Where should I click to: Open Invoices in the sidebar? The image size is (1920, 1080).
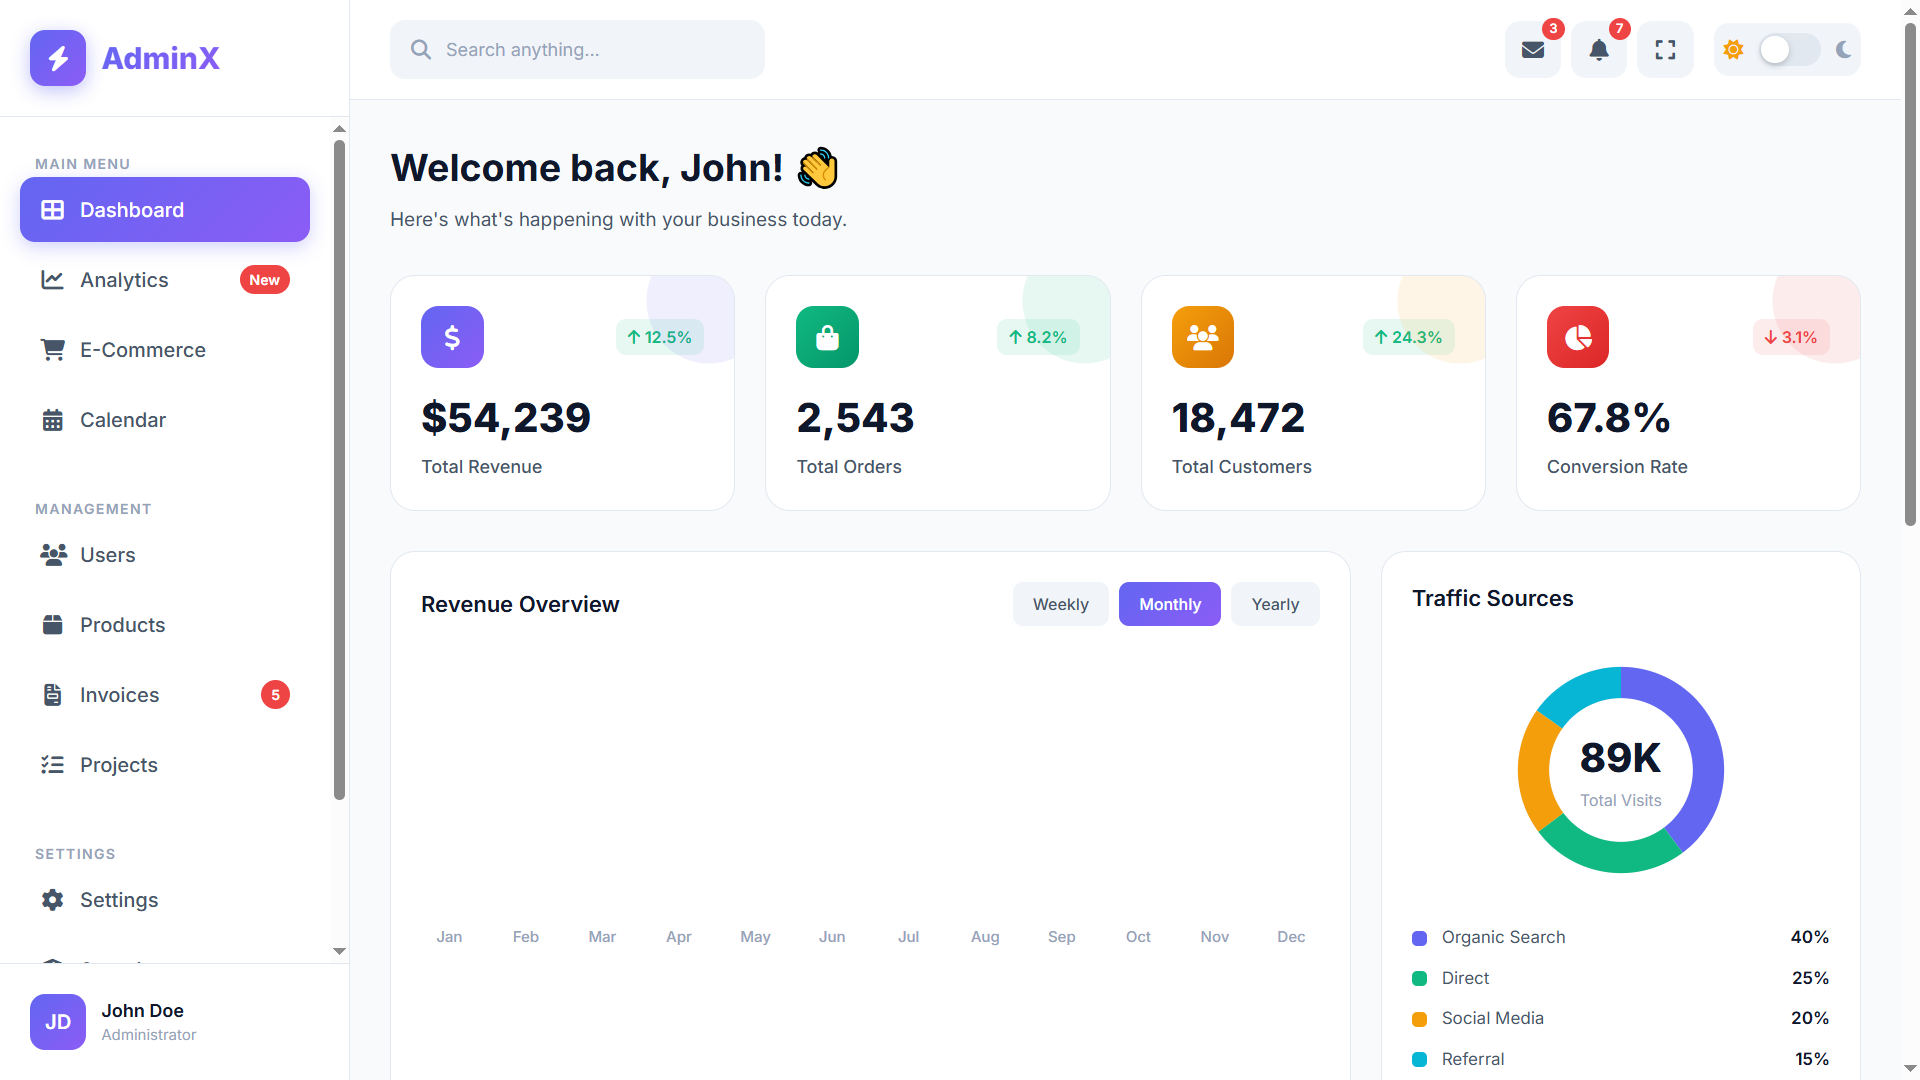165,695
